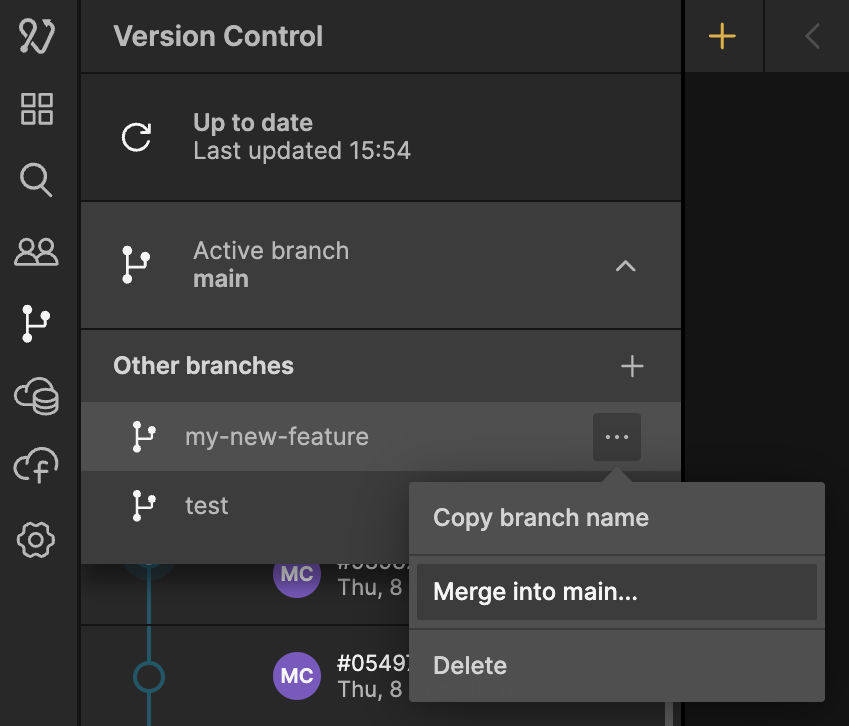Select the test branch
Viewport: 849px width, 726px height.
207,506
